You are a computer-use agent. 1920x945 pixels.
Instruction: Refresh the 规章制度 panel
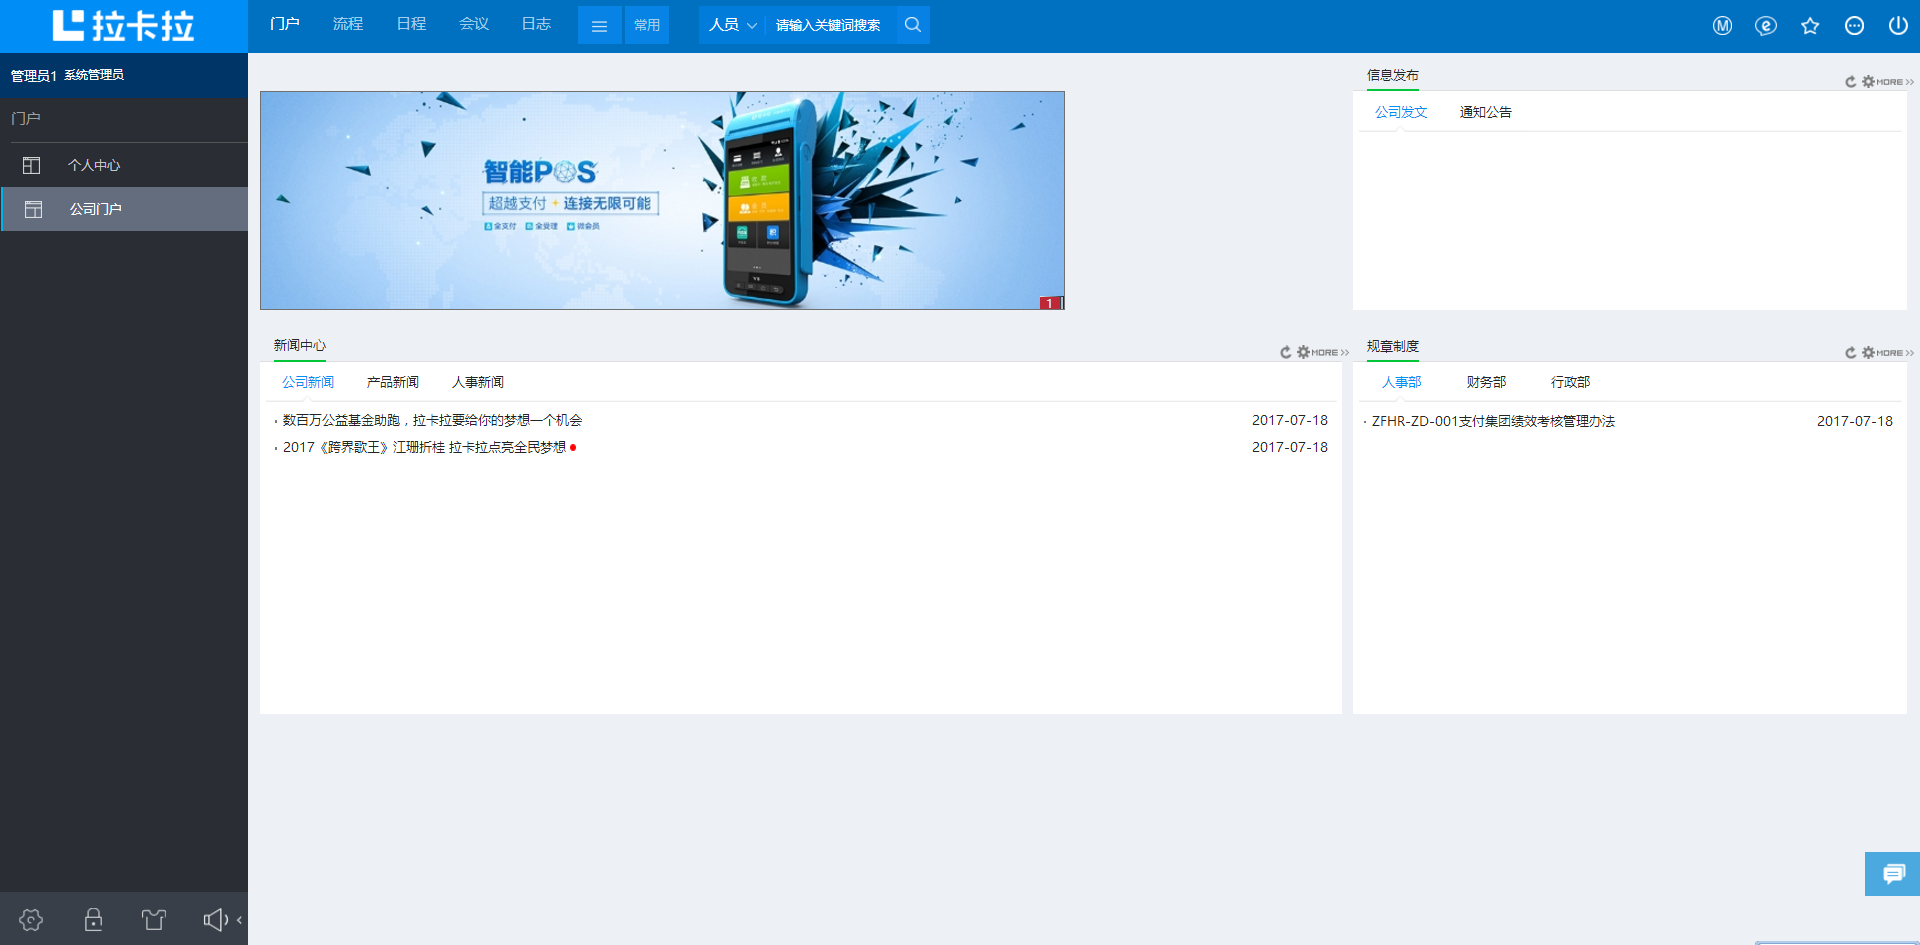1851,353
